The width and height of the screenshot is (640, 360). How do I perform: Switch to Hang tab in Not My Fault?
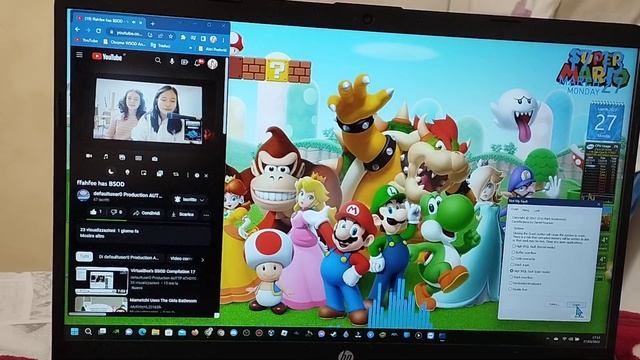pos(526,211)
